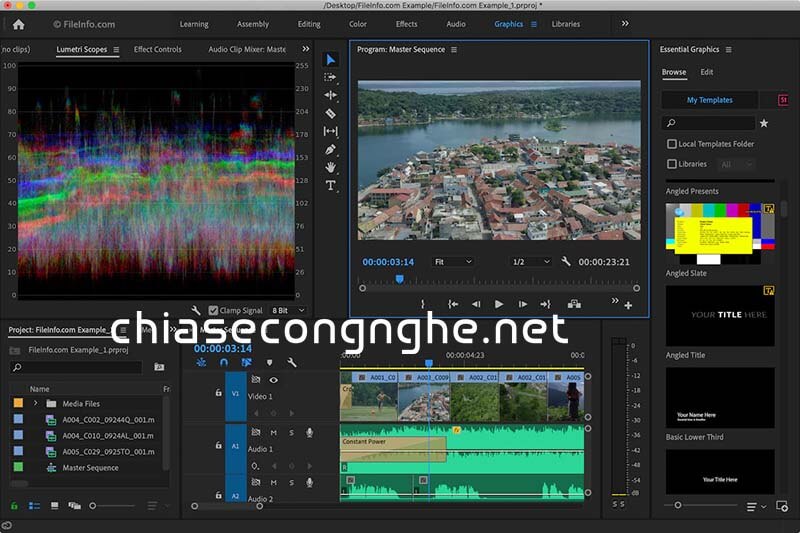This screenshot has height=533, width=800.
Task: Toggle Video 1 track output eye
Action: click(x=274, y=380)
